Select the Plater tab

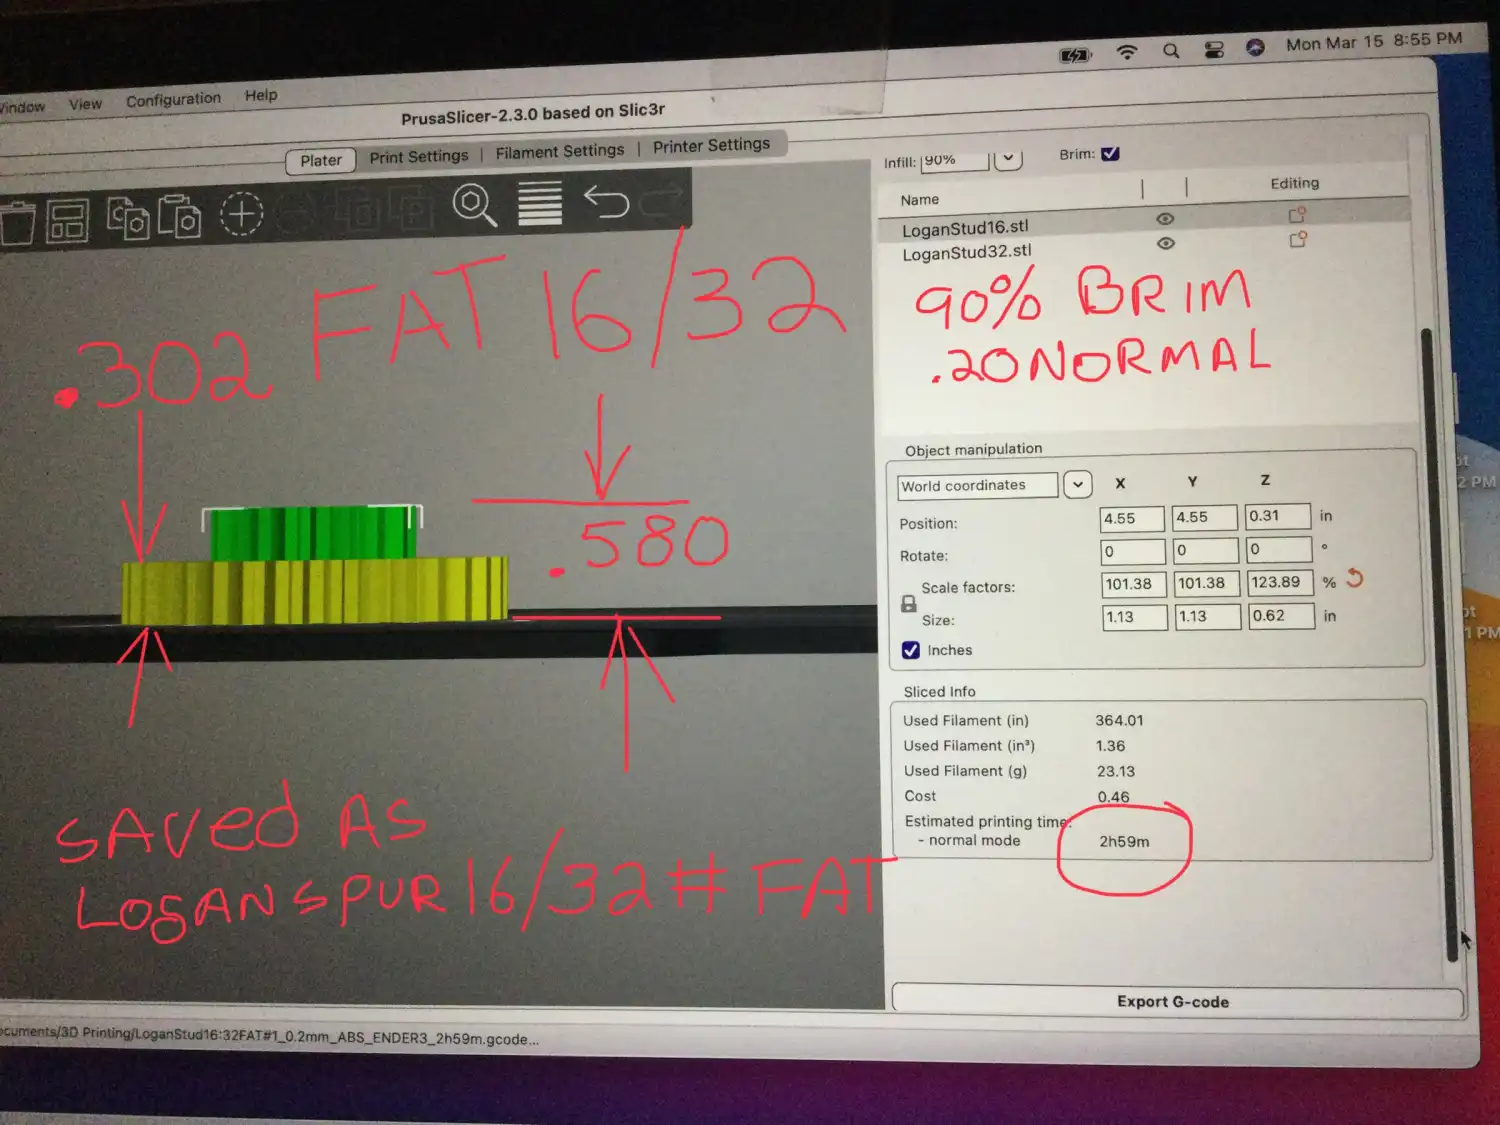click(x=321, y=160)
